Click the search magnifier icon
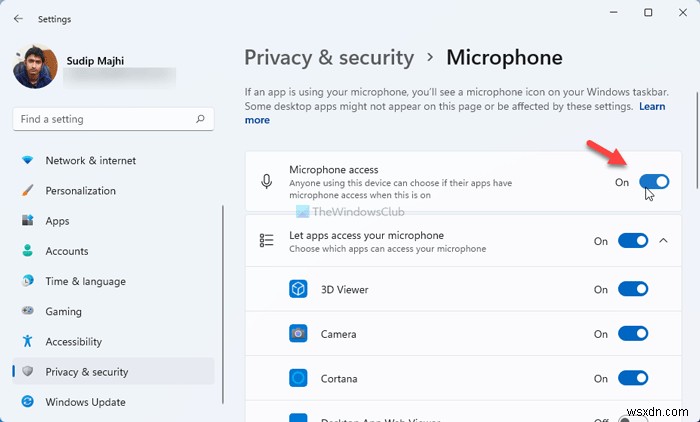The image size is (700, 422). click(x=200, y=119)
